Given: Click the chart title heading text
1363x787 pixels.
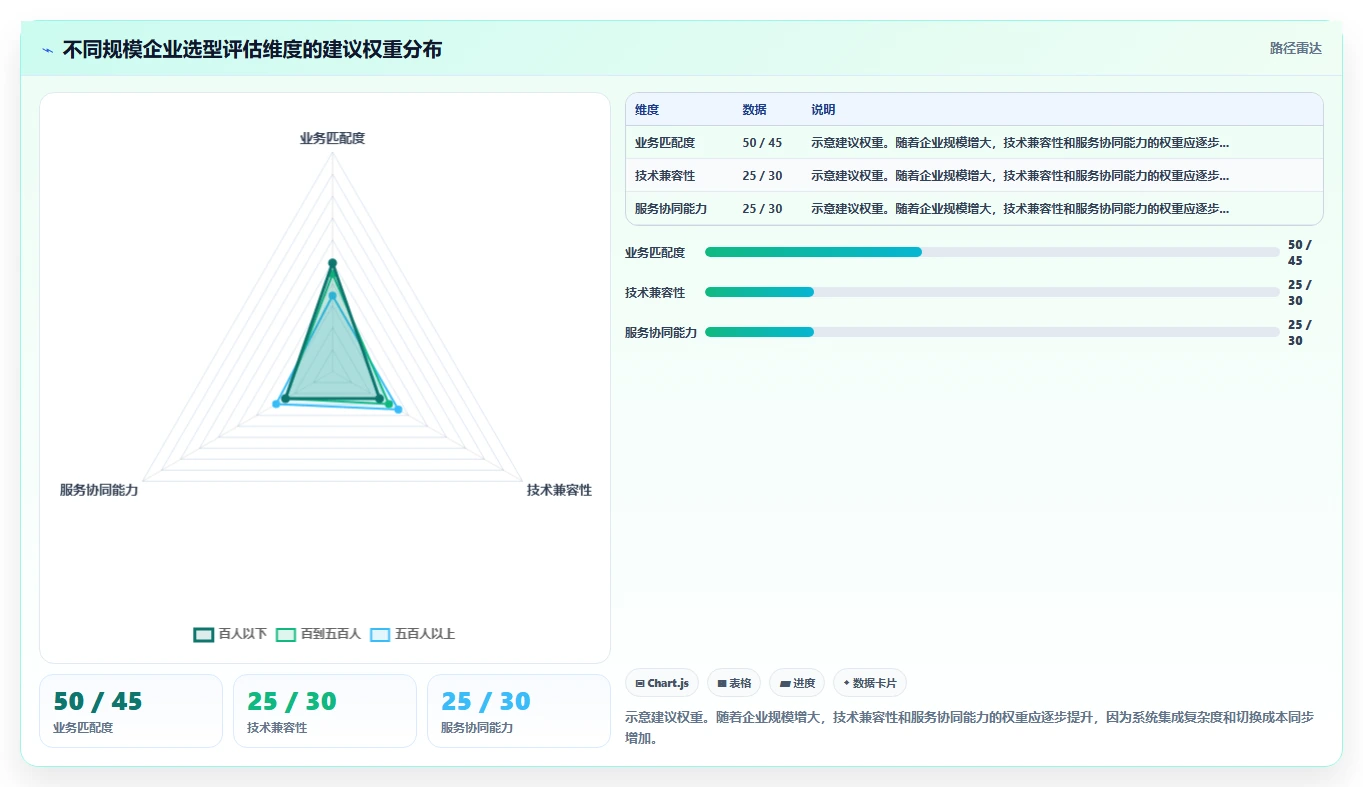Looking at the screenshot, I should click(x=252, y=49).
